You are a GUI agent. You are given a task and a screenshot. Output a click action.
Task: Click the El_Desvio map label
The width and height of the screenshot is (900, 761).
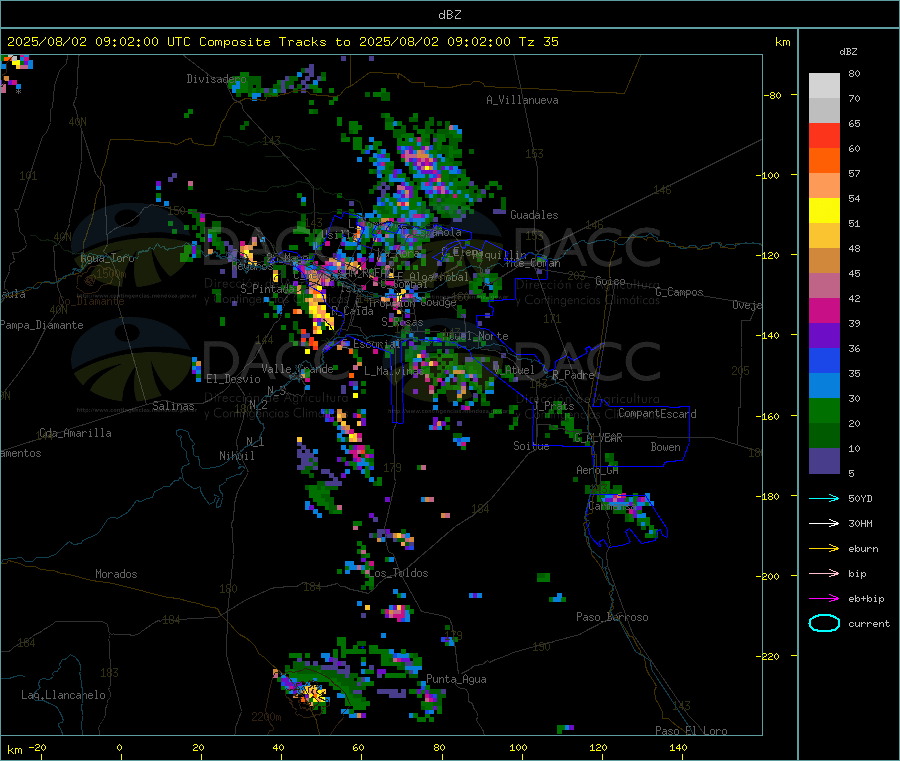coord(233,379)
